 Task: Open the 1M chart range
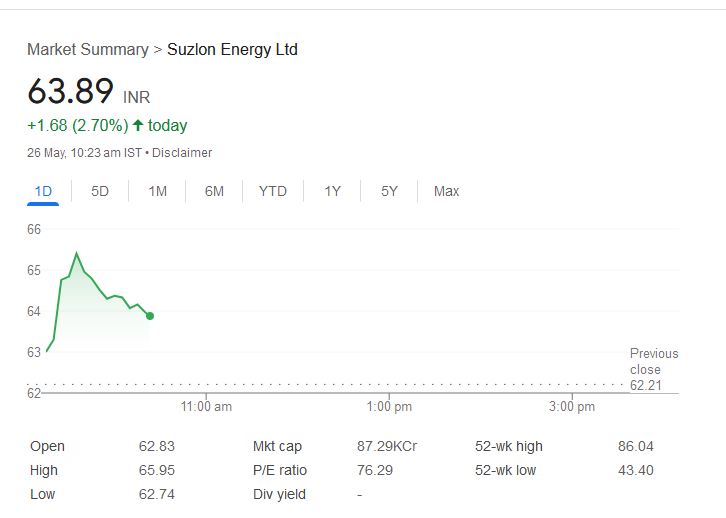(157, 191)
